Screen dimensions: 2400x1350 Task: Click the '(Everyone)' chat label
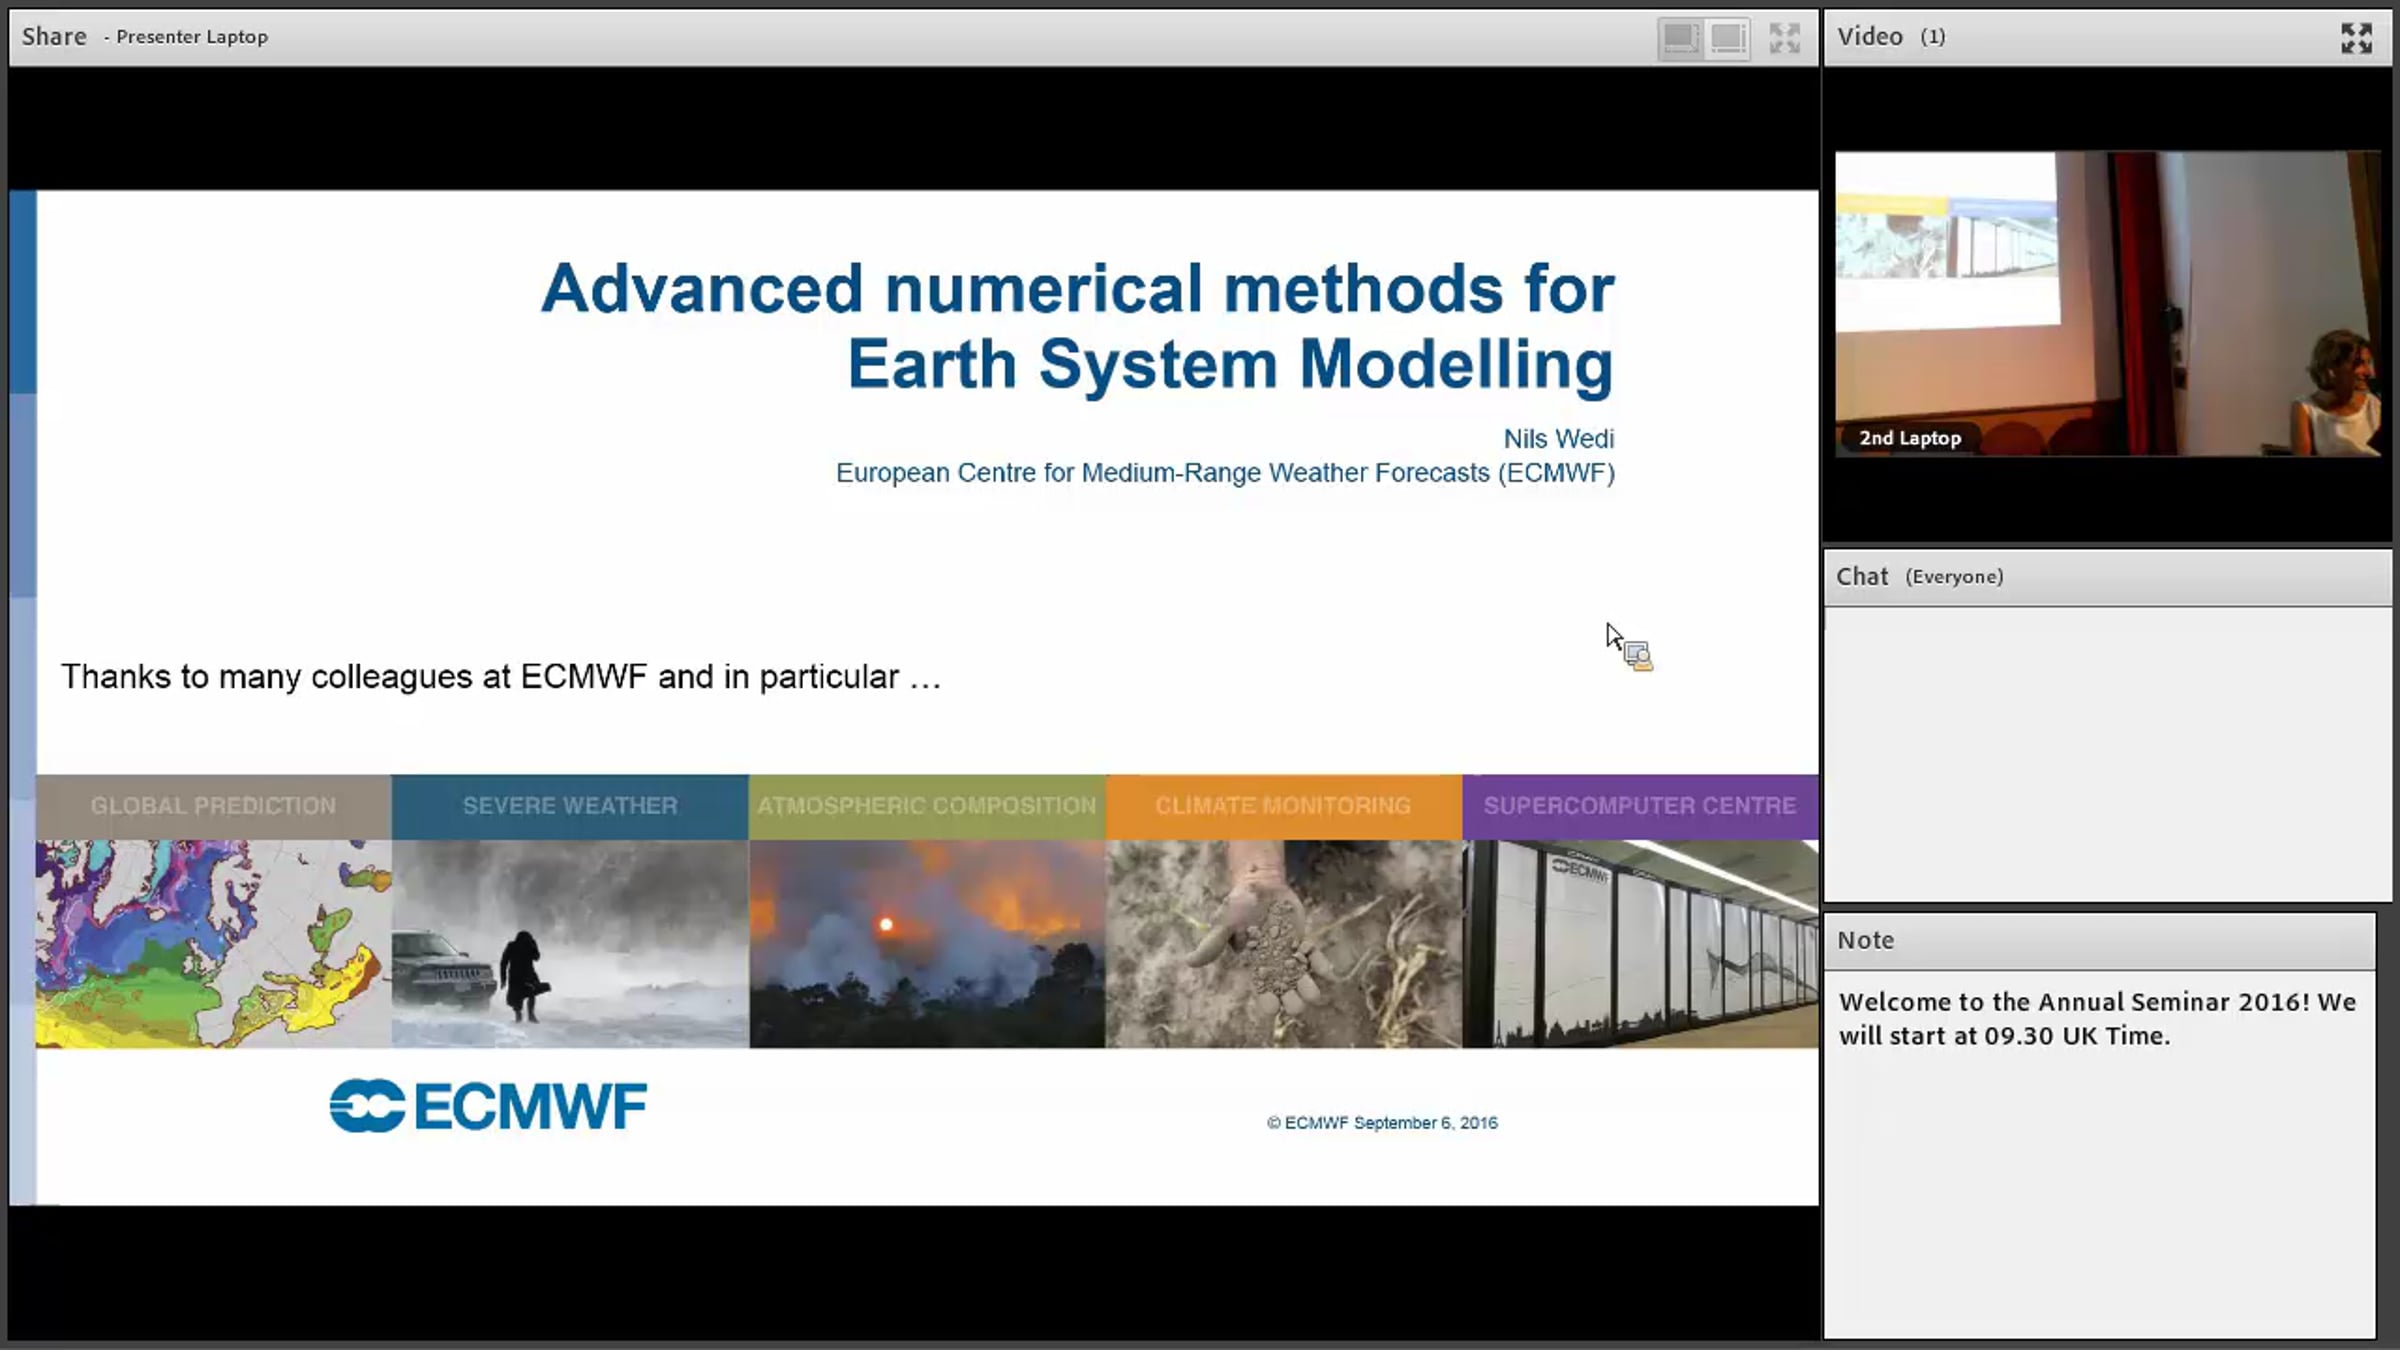(1954, 577)
